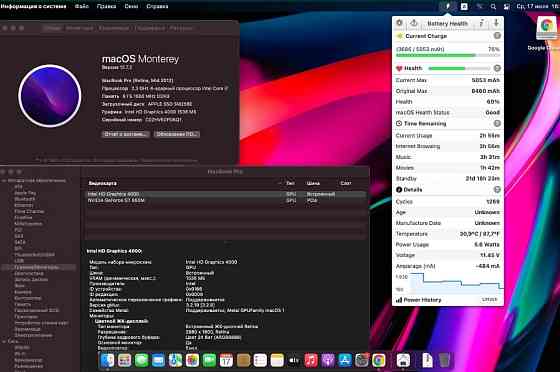
Task: Open Photos from the Dock
Action: tap(192, 360)
